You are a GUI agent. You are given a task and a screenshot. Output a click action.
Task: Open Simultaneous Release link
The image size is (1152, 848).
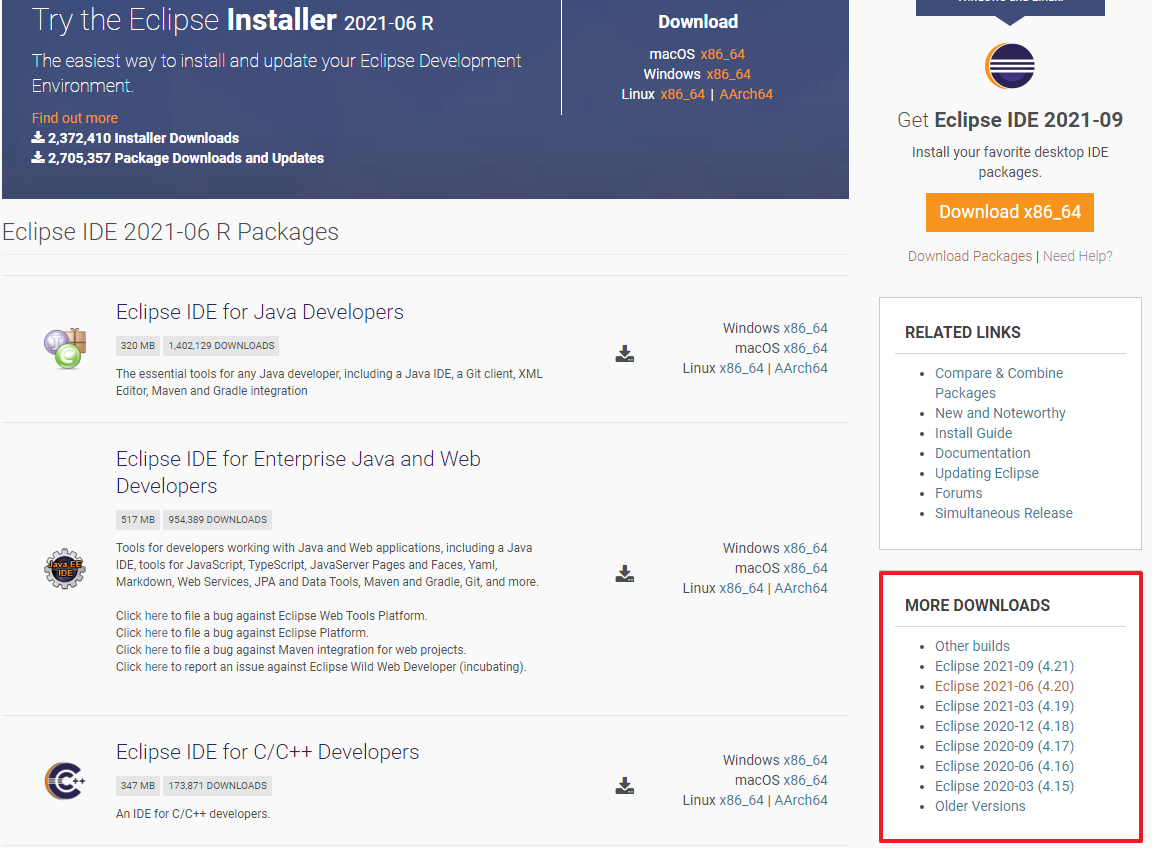click(x=1004, y=513)
